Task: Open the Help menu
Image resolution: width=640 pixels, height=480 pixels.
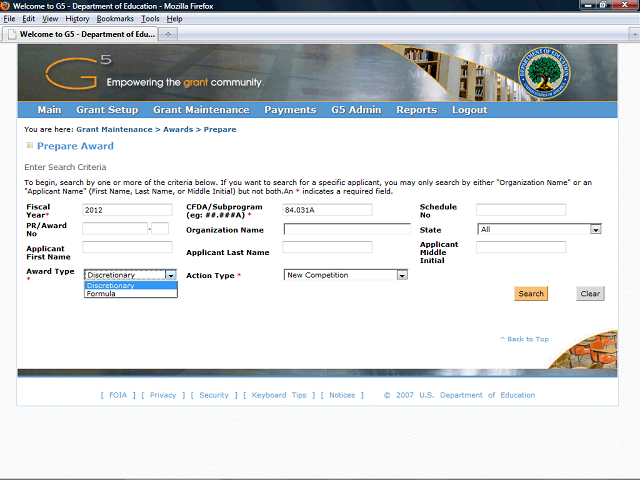Action: tap(174, 19)
